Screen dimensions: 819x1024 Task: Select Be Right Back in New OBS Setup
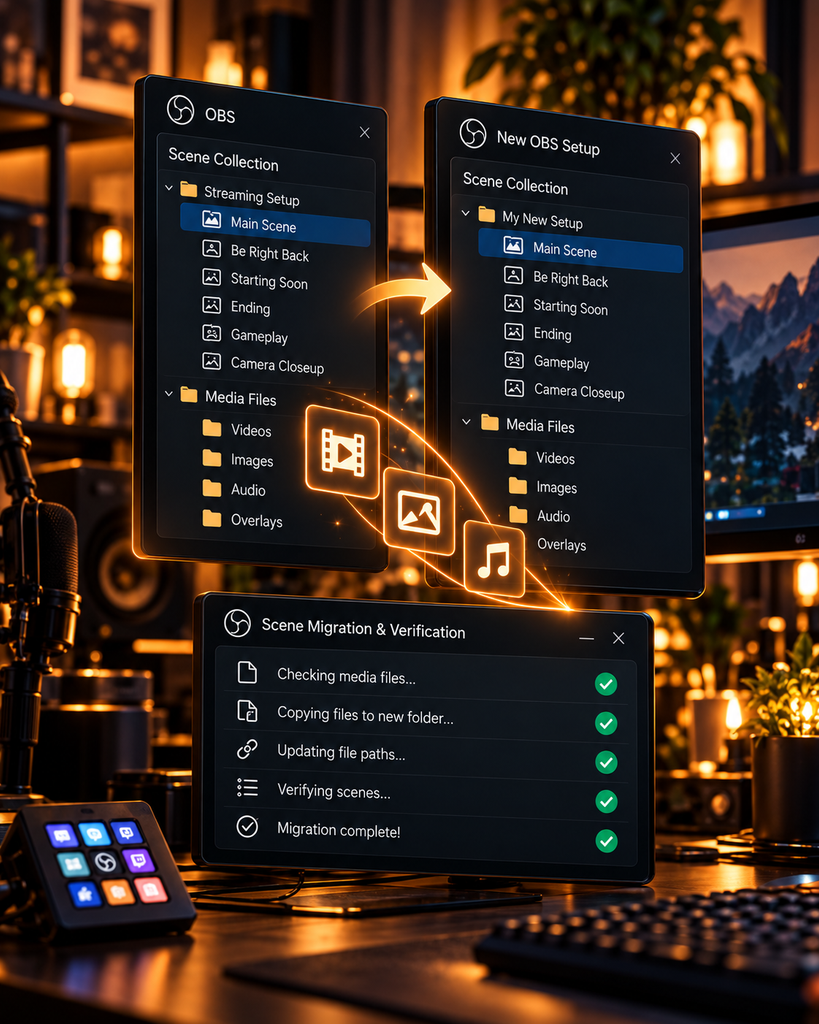(x=570, y=280)
